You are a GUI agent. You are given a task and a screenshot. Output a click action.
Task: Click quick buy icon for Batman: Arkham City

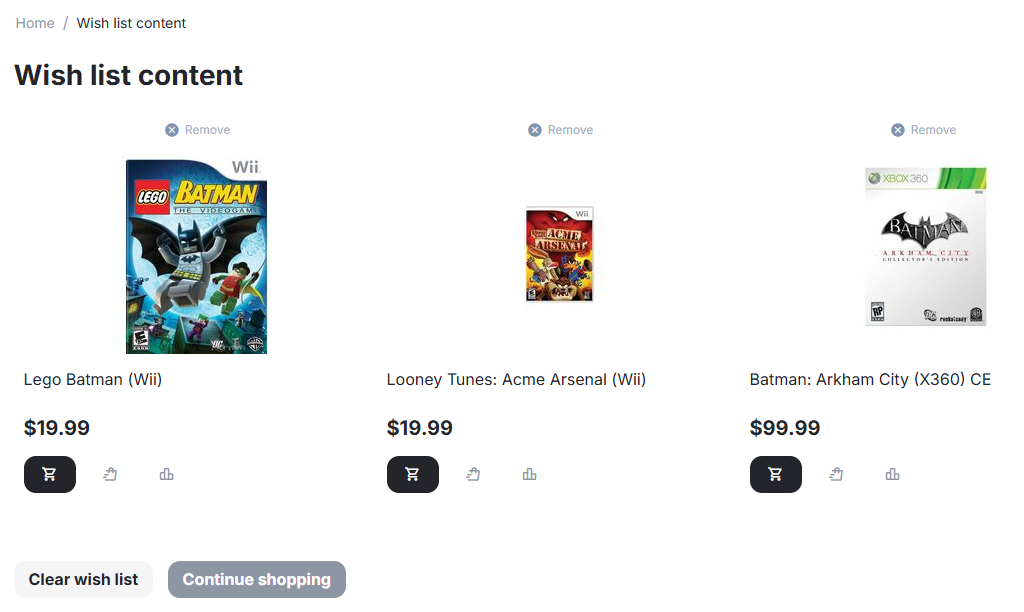tap(836, 474)
